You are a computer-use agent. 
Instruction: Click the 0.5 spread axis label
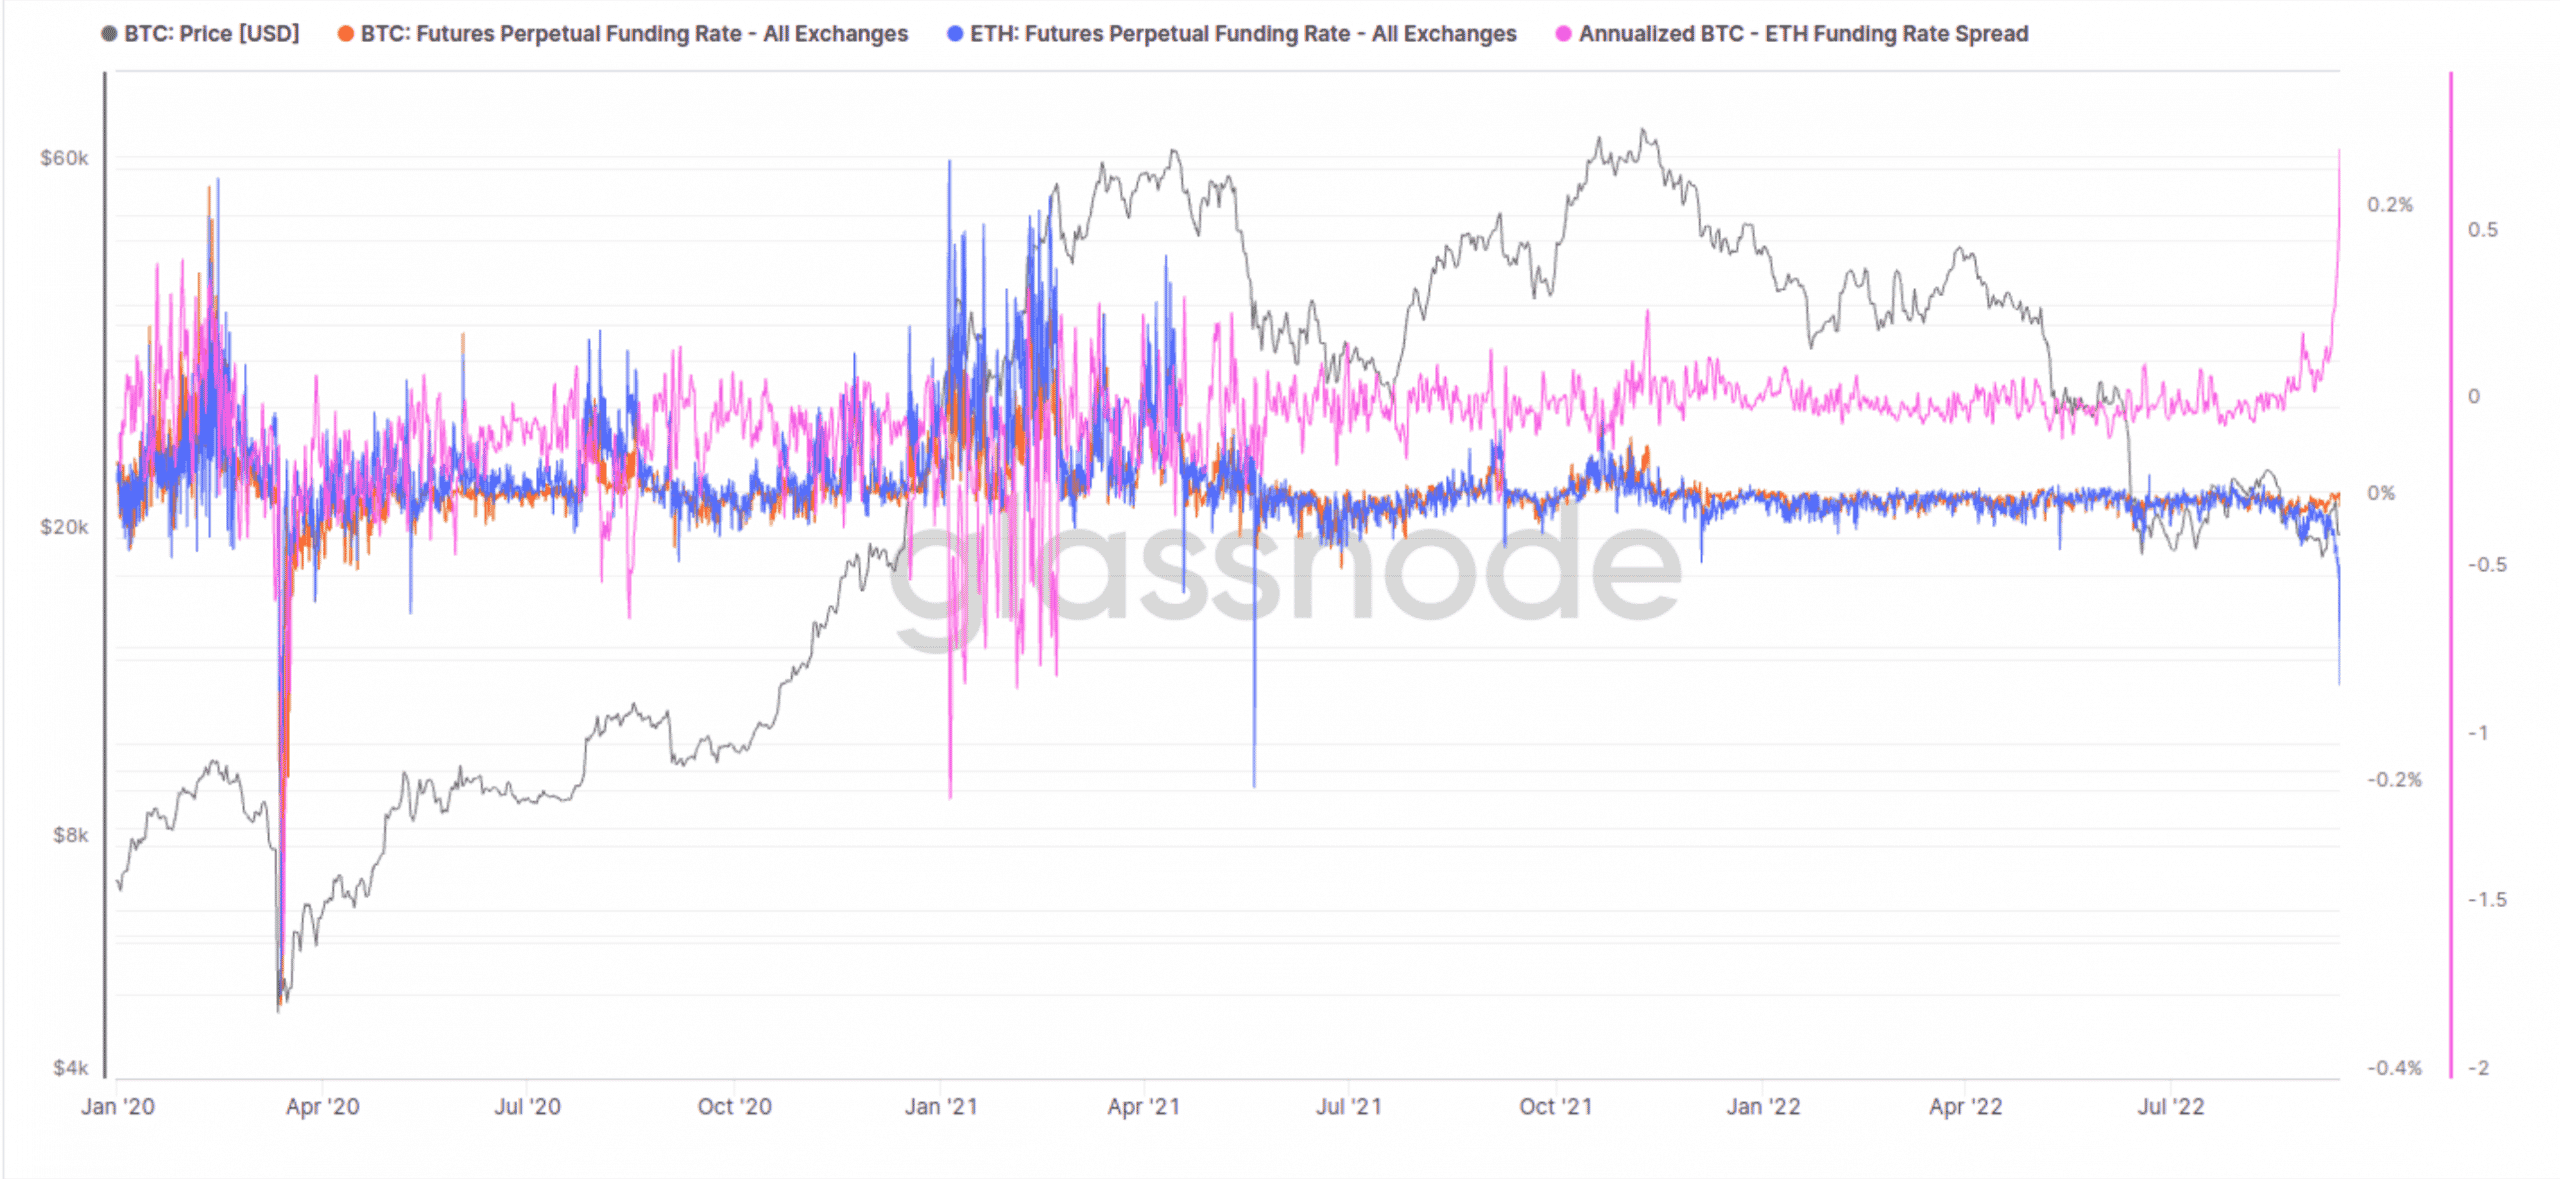click(2482, 230)
